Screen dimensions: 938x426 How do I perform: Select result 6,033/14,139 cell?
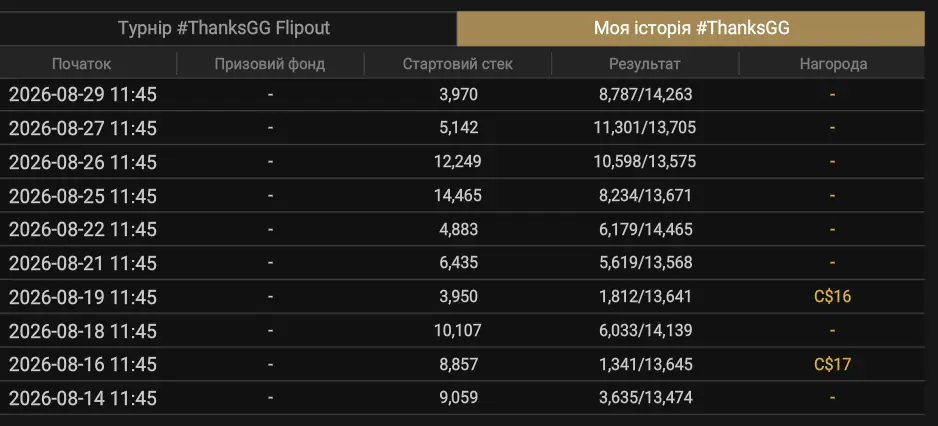[x=645, y=331]
